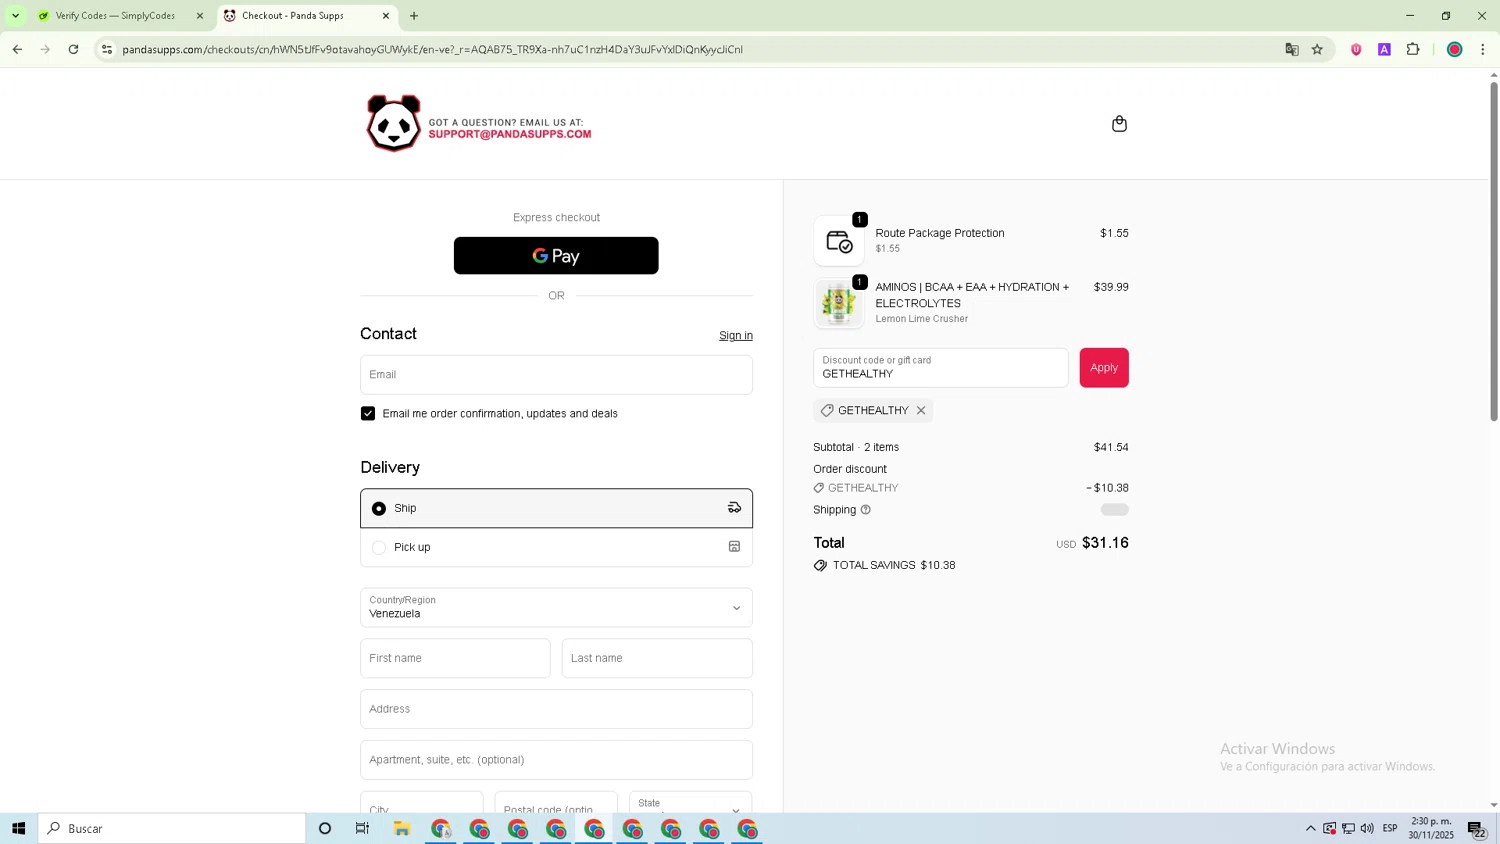View site information icon in address bar
1500x844 pixels.
(x=107, y=49)
